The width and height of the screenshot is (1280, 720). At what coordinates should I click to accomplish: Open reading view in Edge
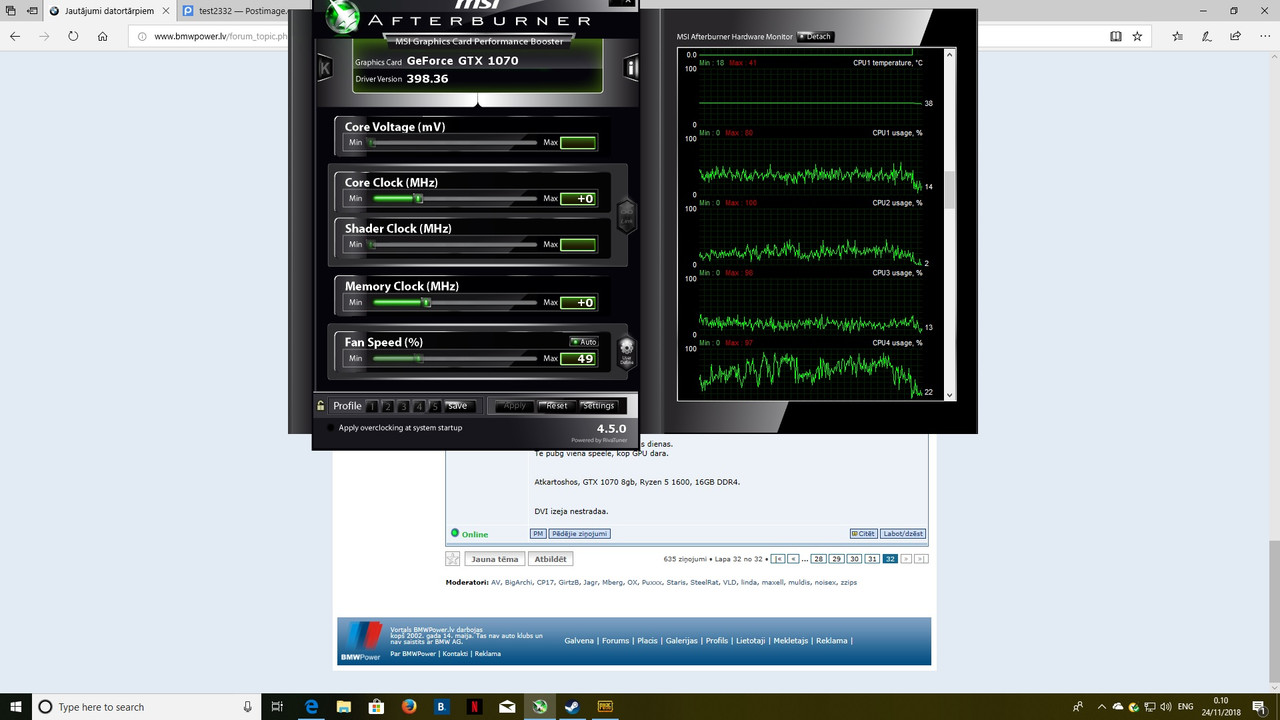[1116, 36]
